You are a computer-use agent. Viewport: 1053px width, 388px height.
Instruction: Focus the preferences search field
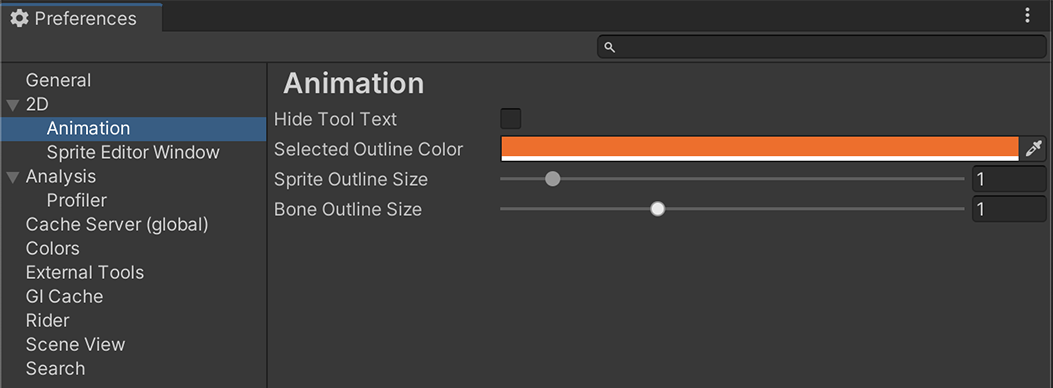tap(822, 47)
